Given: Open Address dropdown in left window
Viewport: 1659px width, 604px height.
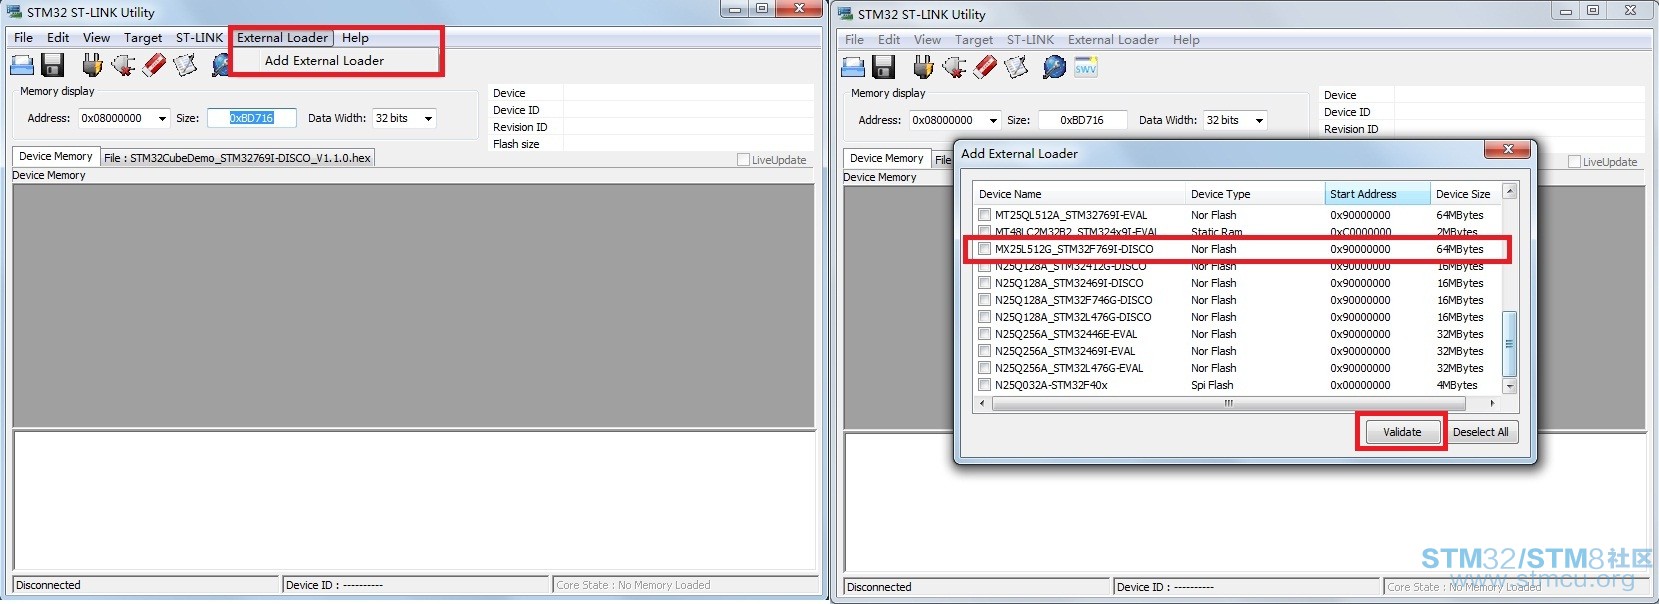Looking at the screenshot, I should click(x=162, y=118).
